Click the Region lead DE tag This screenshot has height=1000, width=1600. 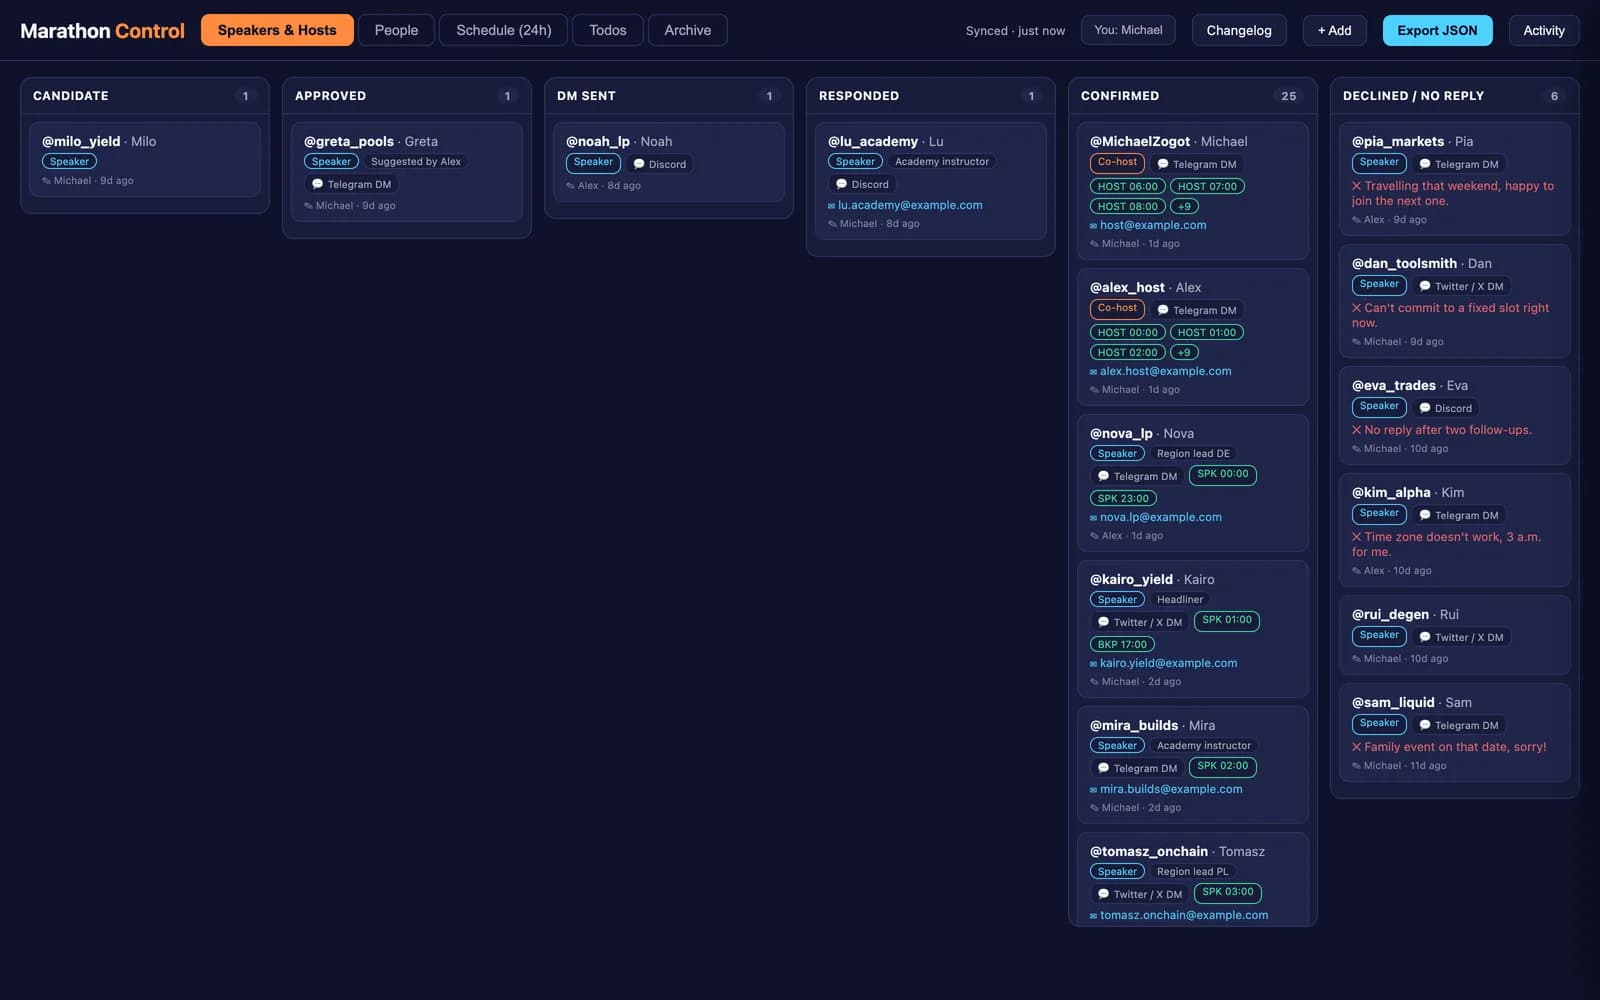click(x=1193, y=454)
